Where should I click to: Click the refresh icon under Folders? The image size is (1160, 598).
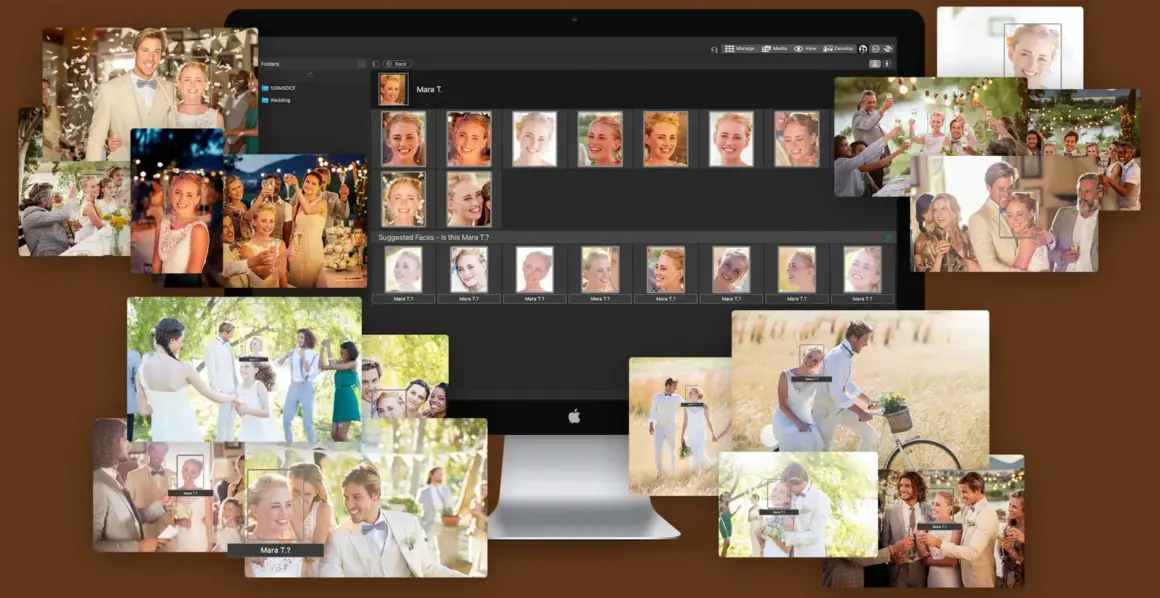[310, 75]
